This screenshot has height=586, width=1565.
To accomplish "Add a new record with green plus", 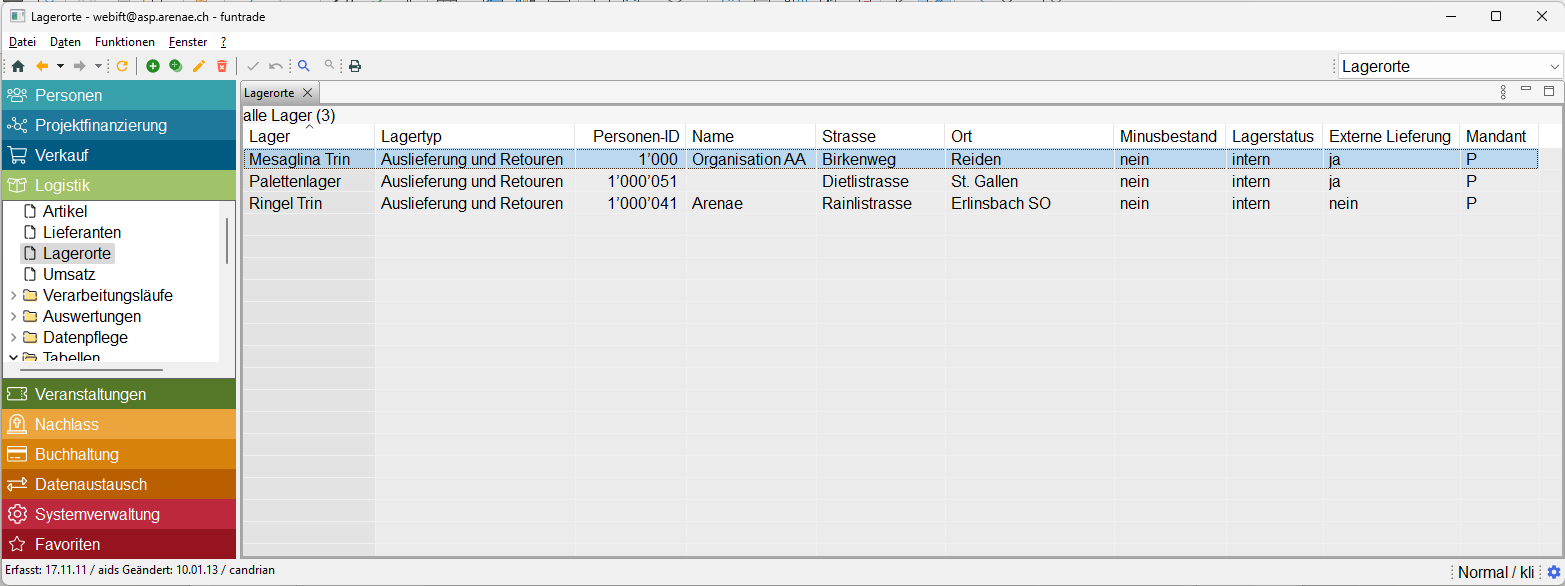I will [153, 66].
